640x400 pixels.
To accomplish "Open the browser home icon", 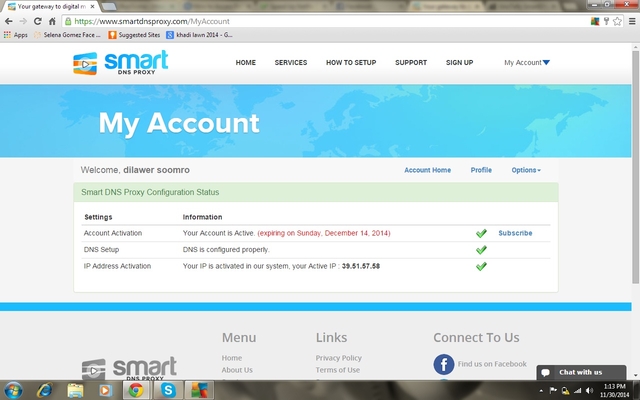I will pos(52,21).
